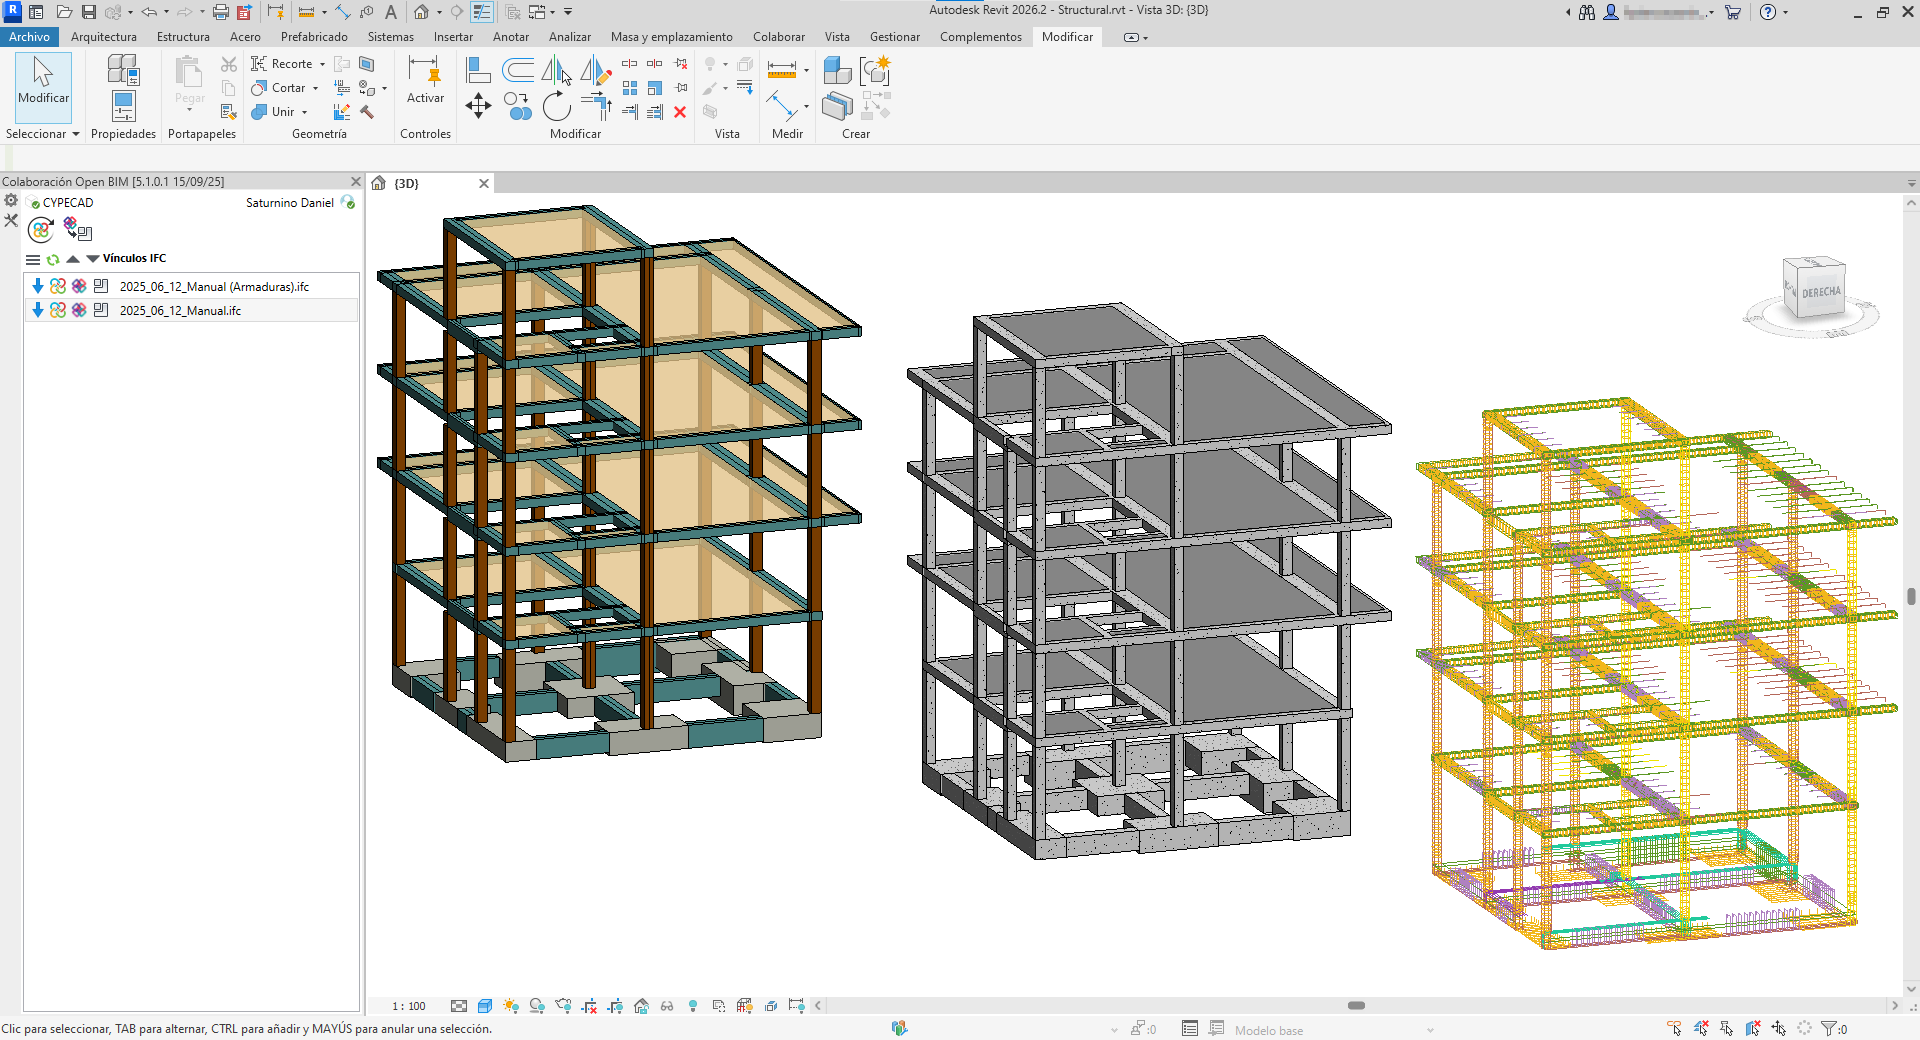The image size is (1920, 1040).
Task: Switch to the Gestionar ribbon tab
Action: point(894,37)
